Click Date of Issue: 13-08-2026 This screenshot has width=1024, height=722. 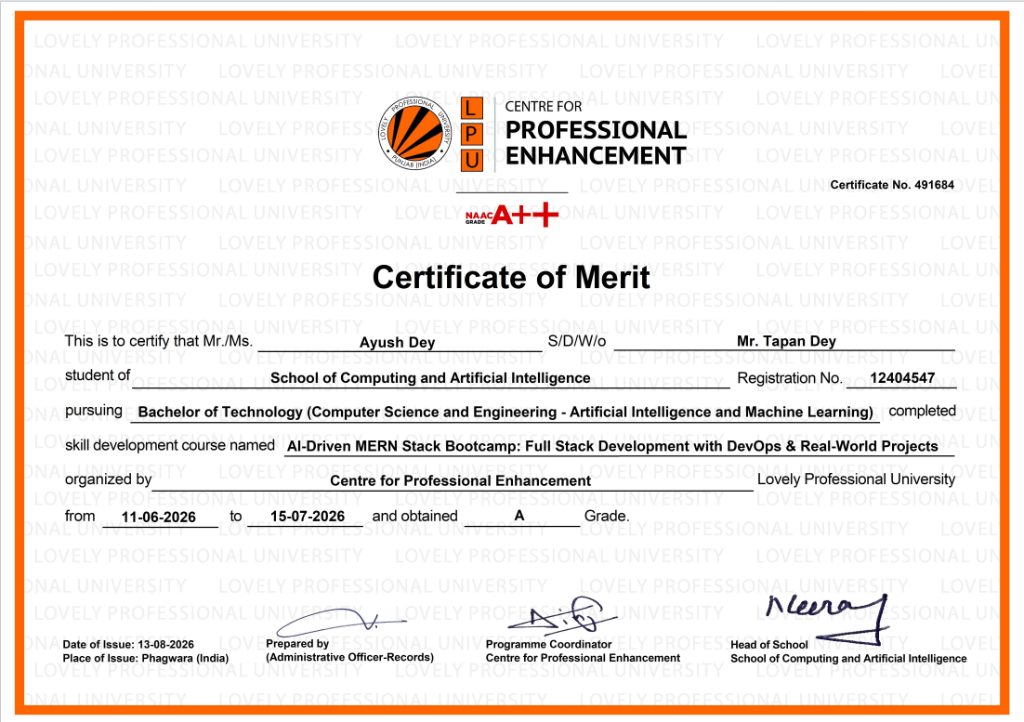click(128, 644)
